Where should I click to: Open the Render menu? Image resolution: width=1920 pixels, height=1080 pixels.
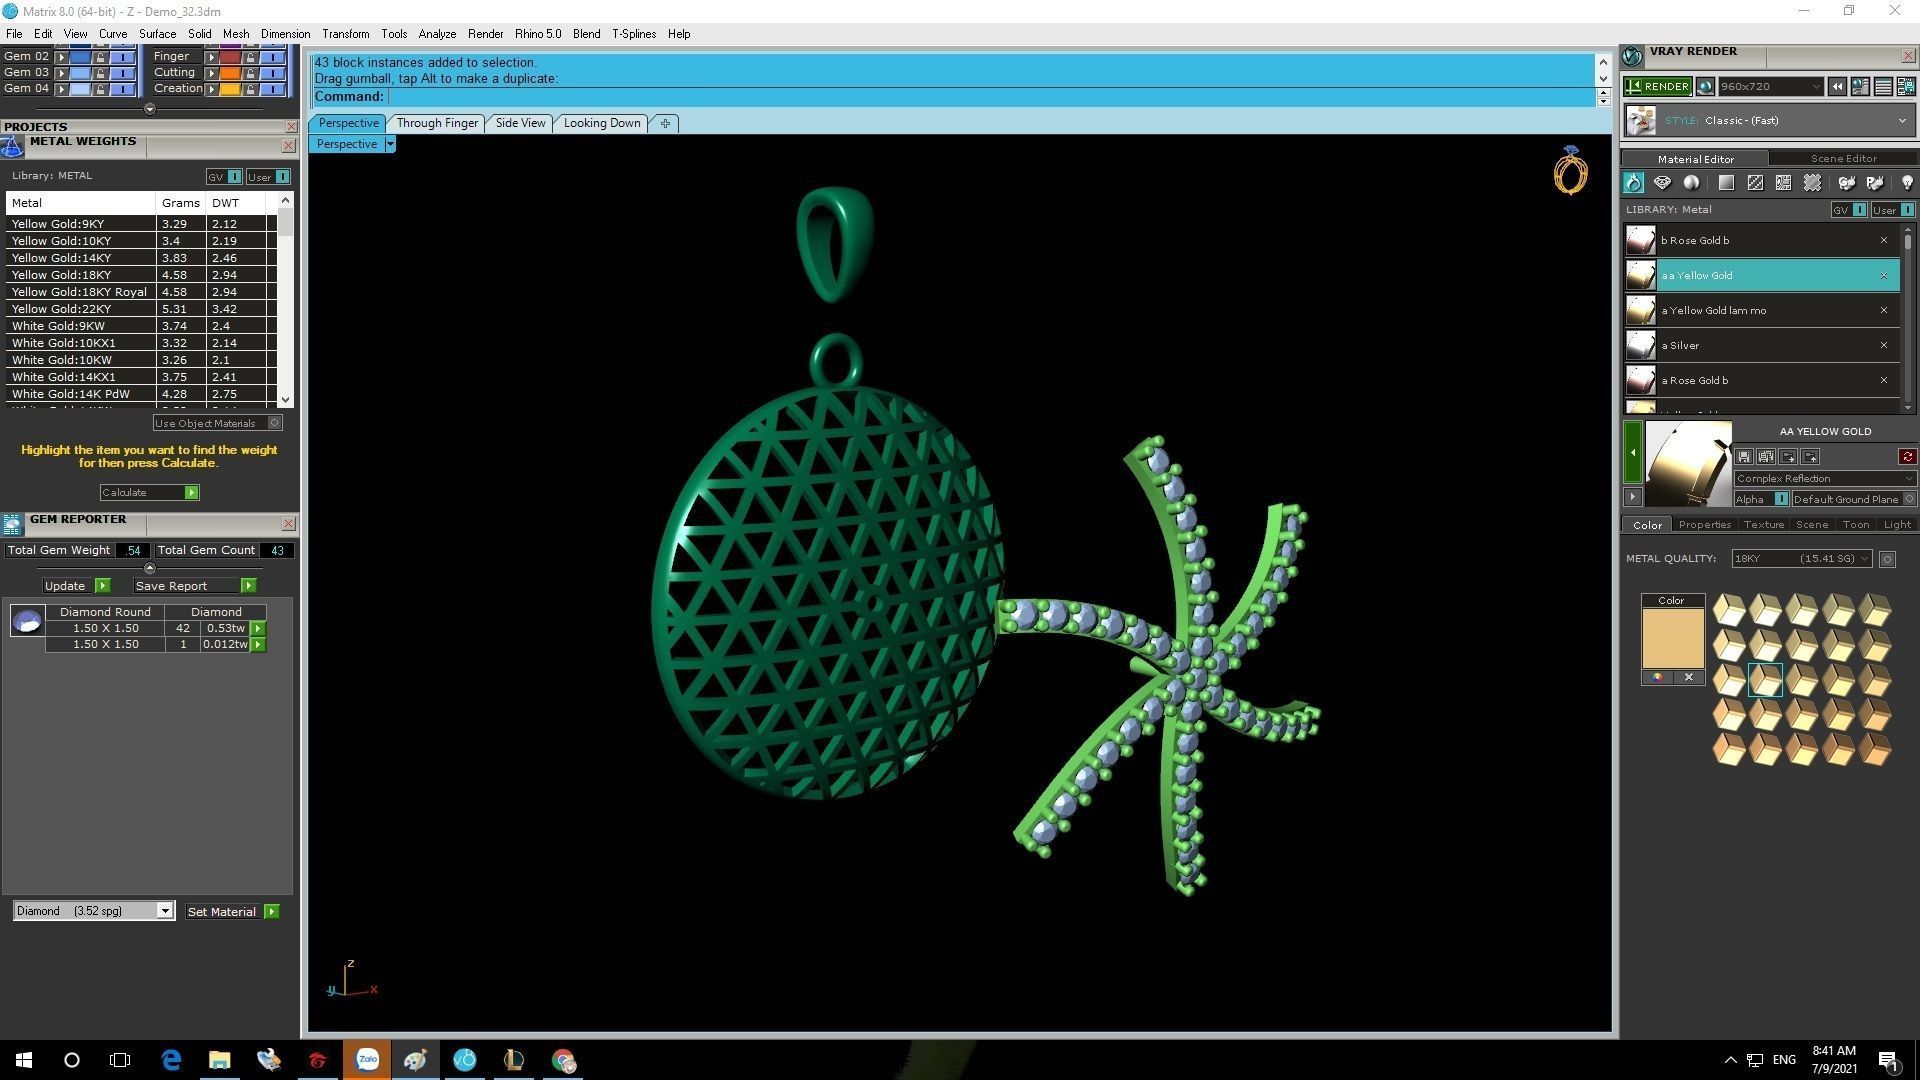485,34
